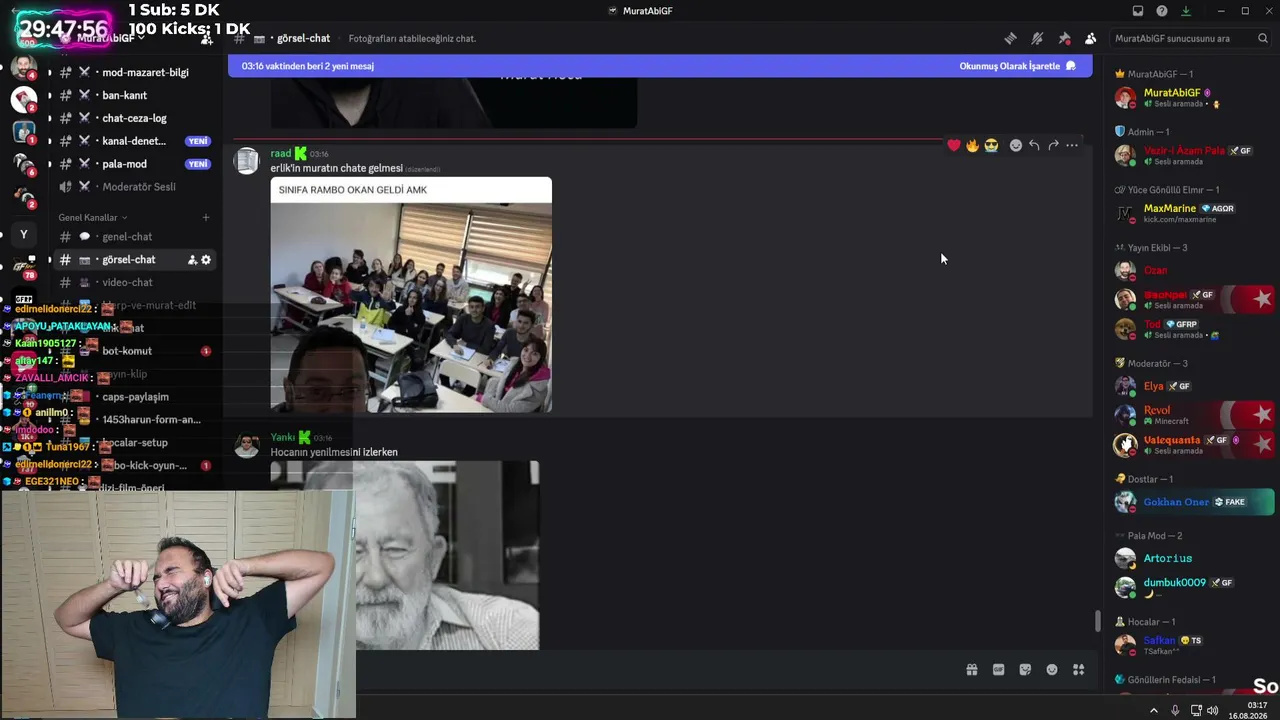Open member Artorius in Pala Mod
Viewport: 1280px width, 720px height.
[1194, 558]
